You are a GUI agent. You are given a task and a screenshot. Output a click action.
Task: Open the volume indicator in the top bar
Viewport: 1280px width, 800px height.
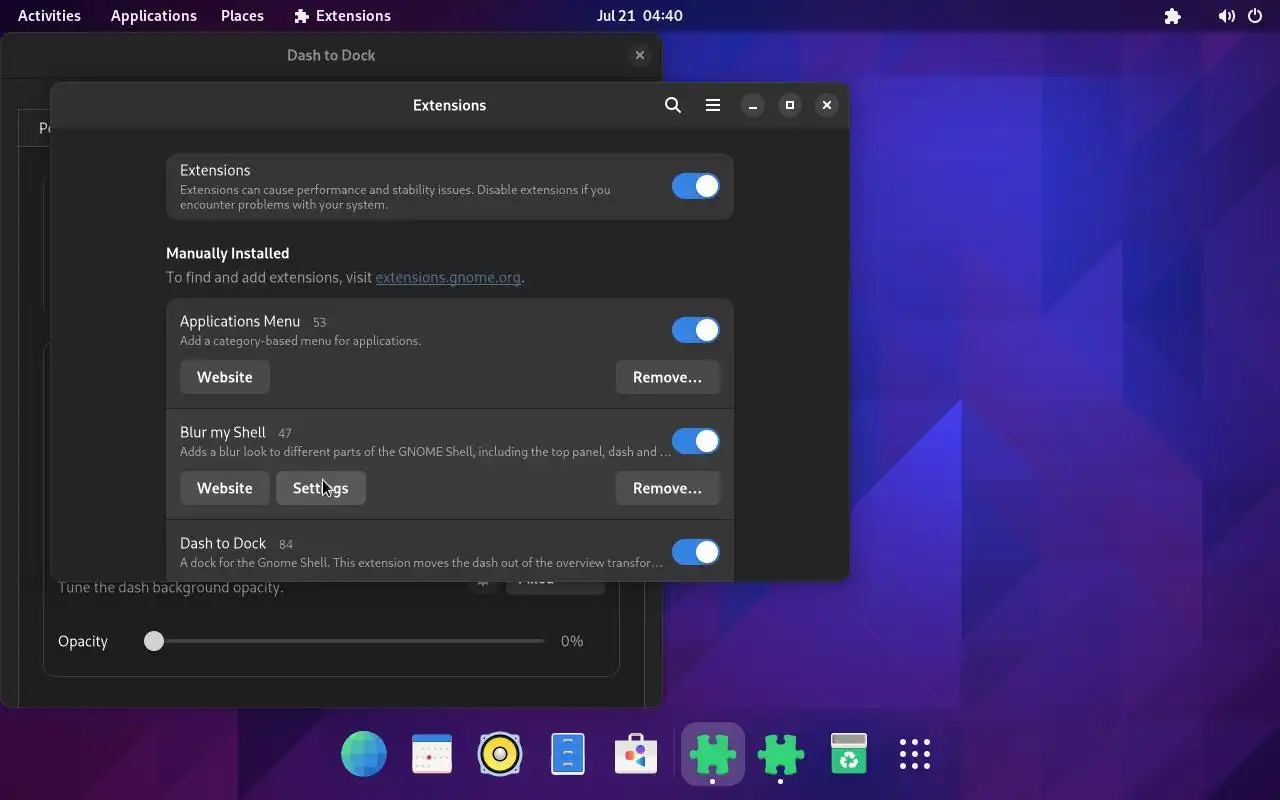point(1227,16)
